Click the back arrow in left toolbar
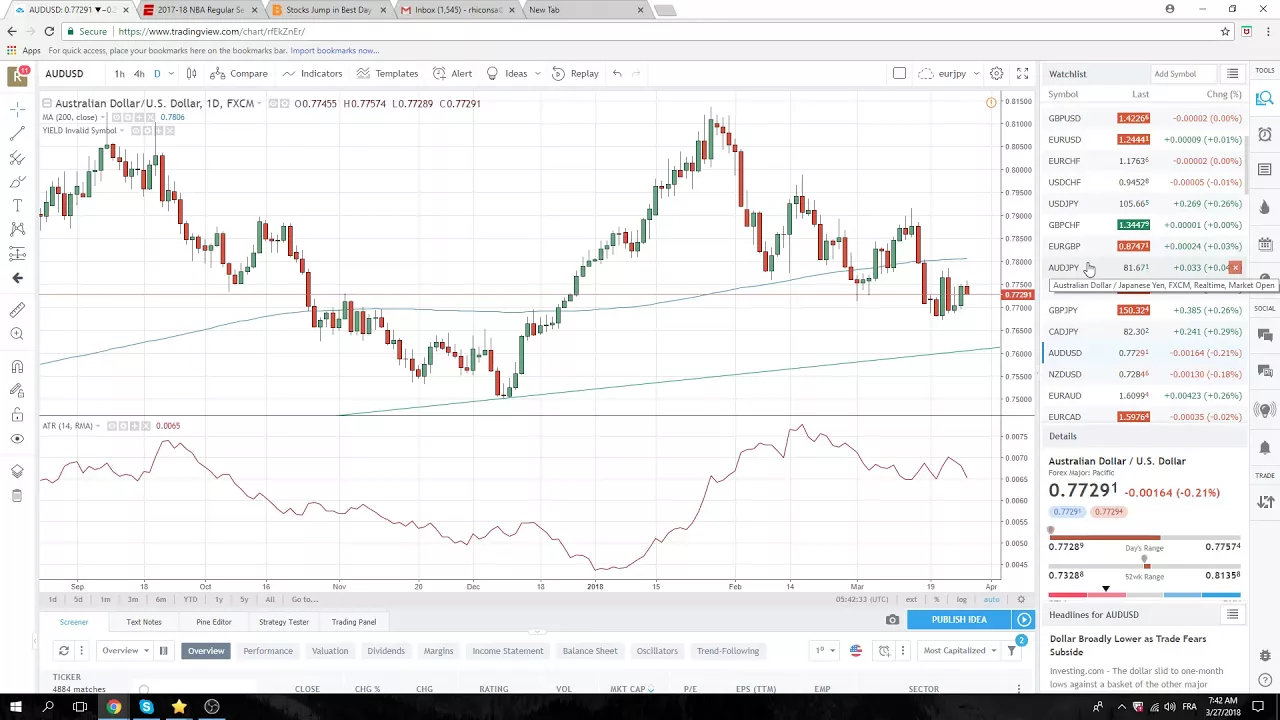This screenshot has width=1280, height=720. coord(17,278)
